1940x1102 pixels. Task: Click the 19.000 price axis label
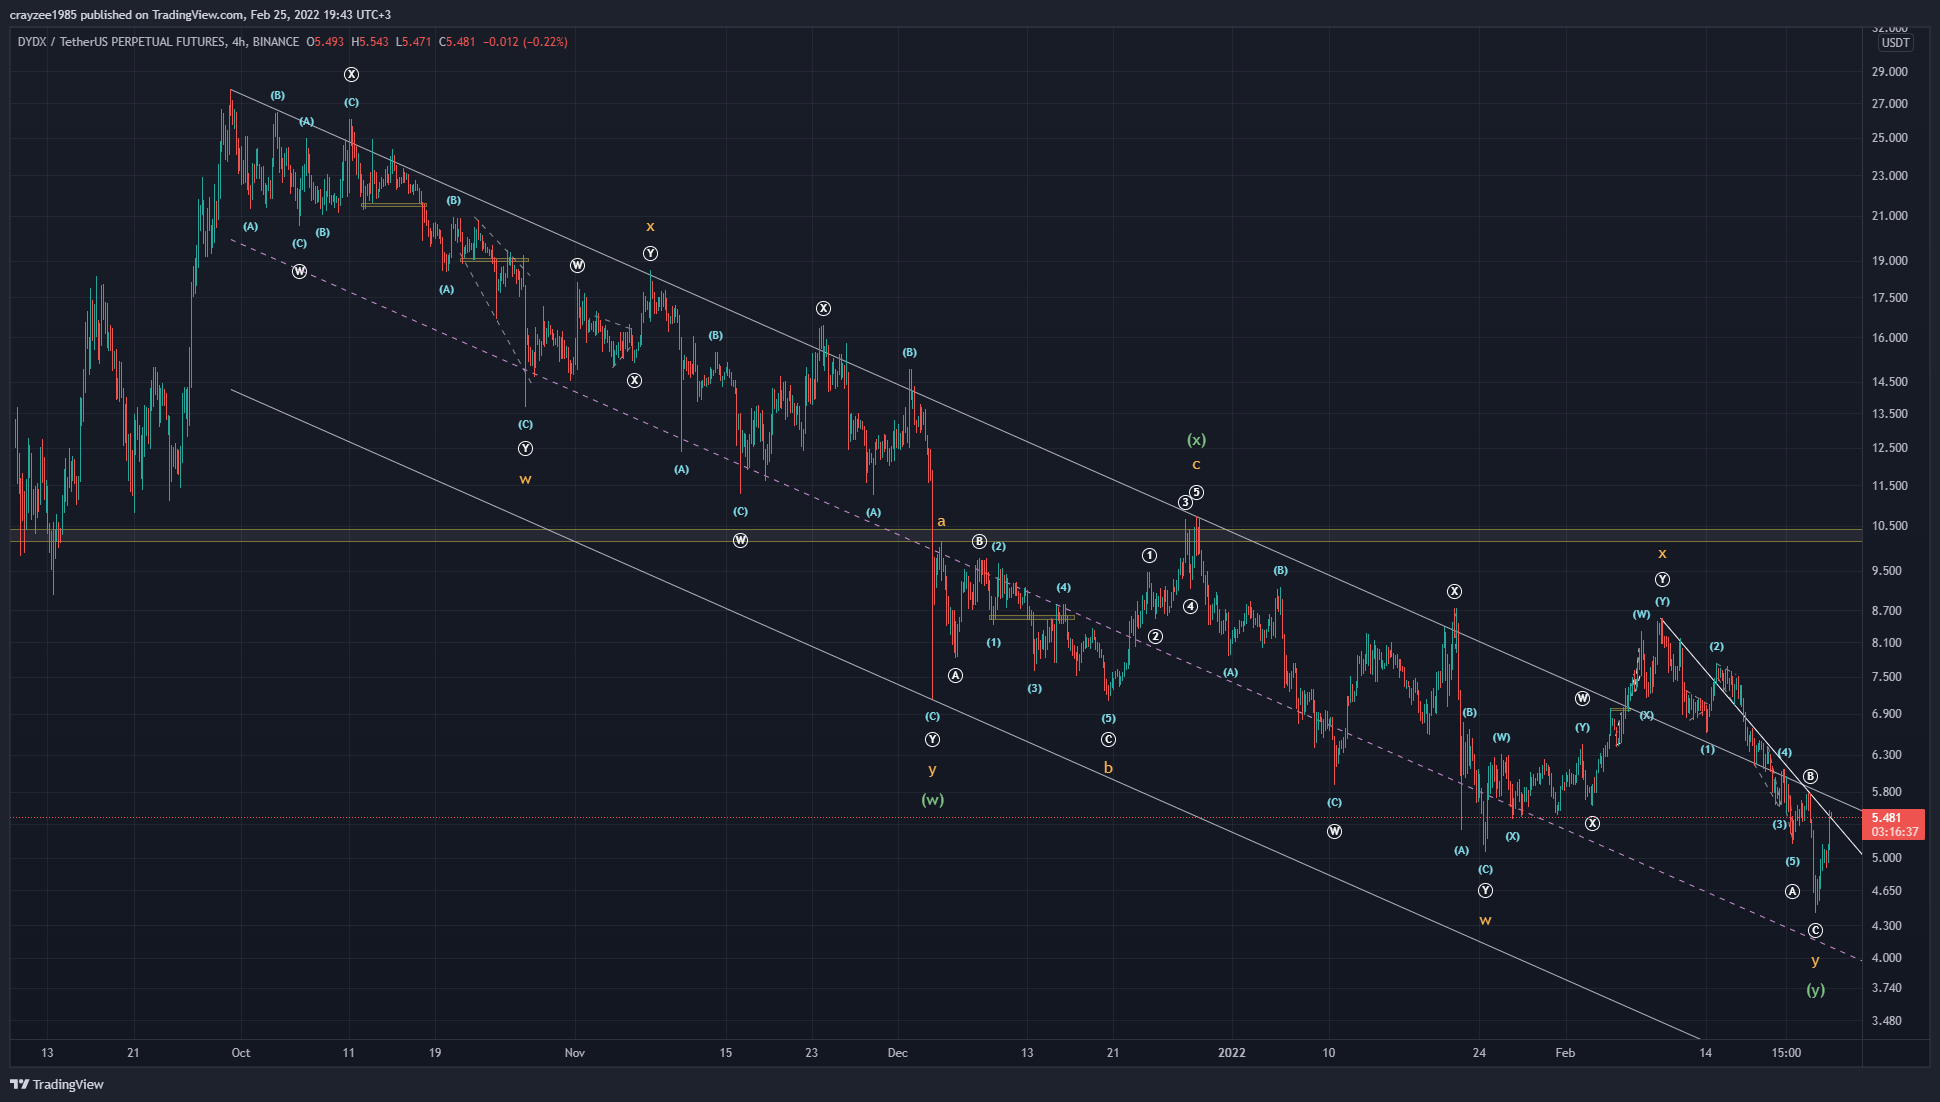[x=1889, y=261]
